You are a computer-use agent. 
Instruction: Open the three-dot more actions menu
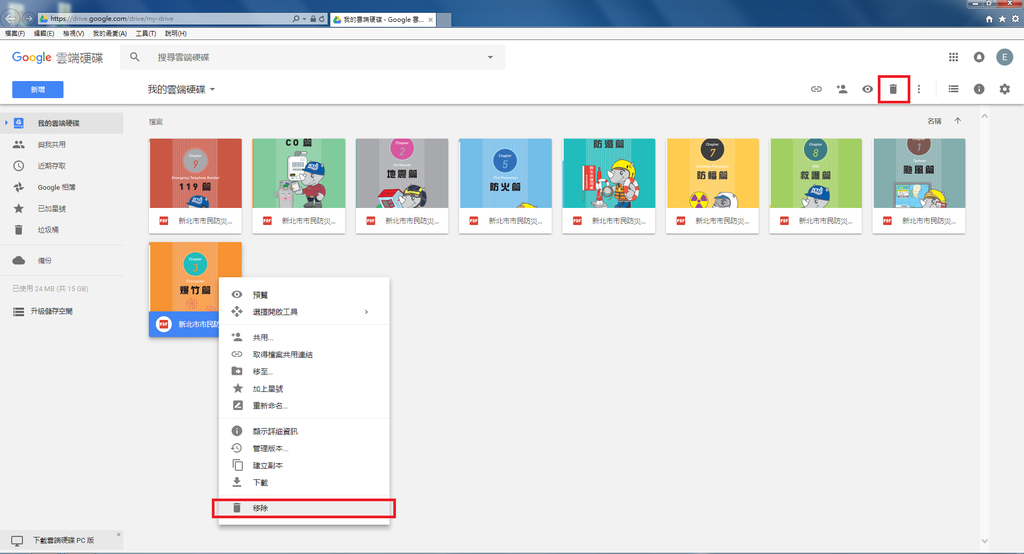pyautogui.click(x=919, y=89)
